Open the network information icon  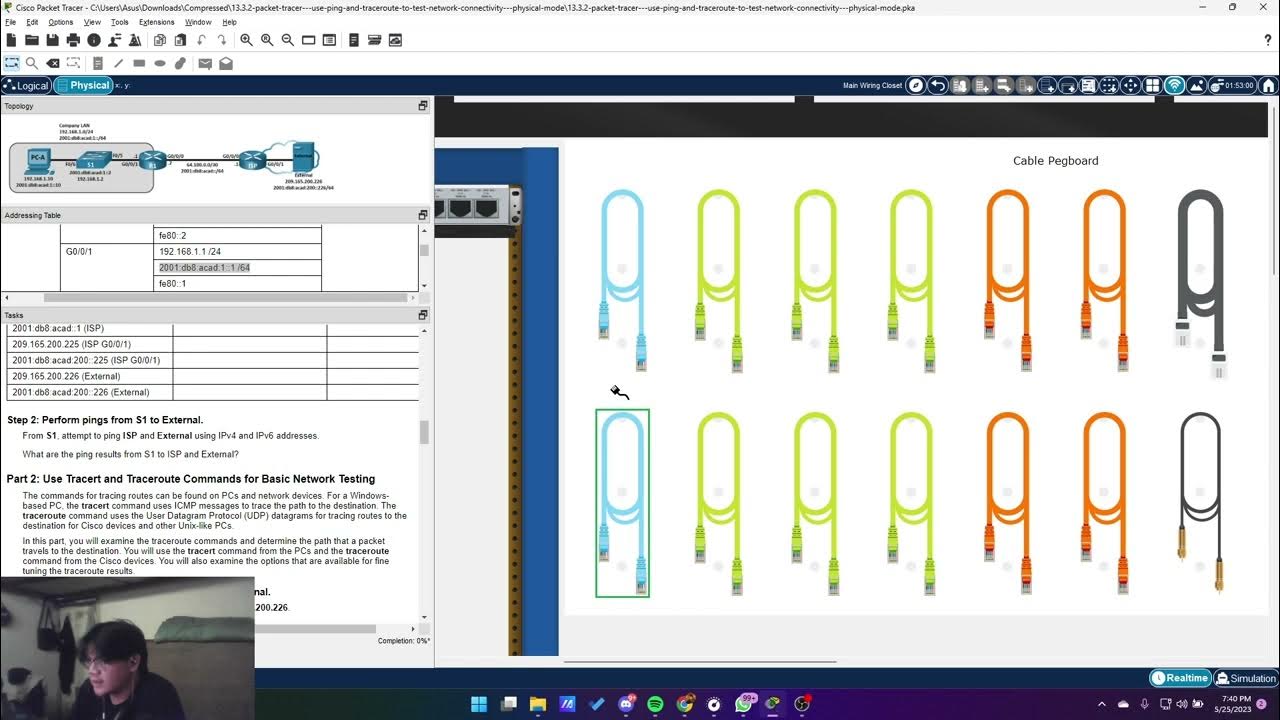coord(94,40)
